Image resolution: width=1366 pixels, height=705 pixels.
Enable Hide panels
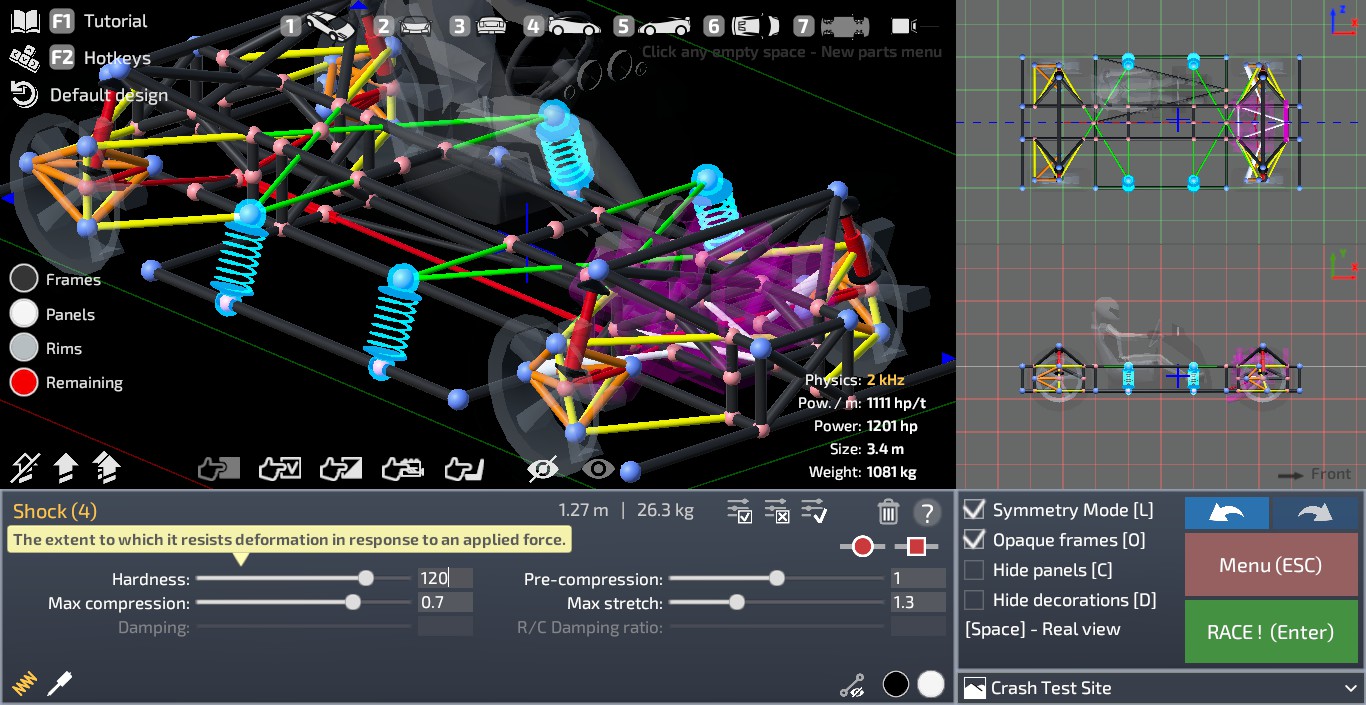[974, 570]
